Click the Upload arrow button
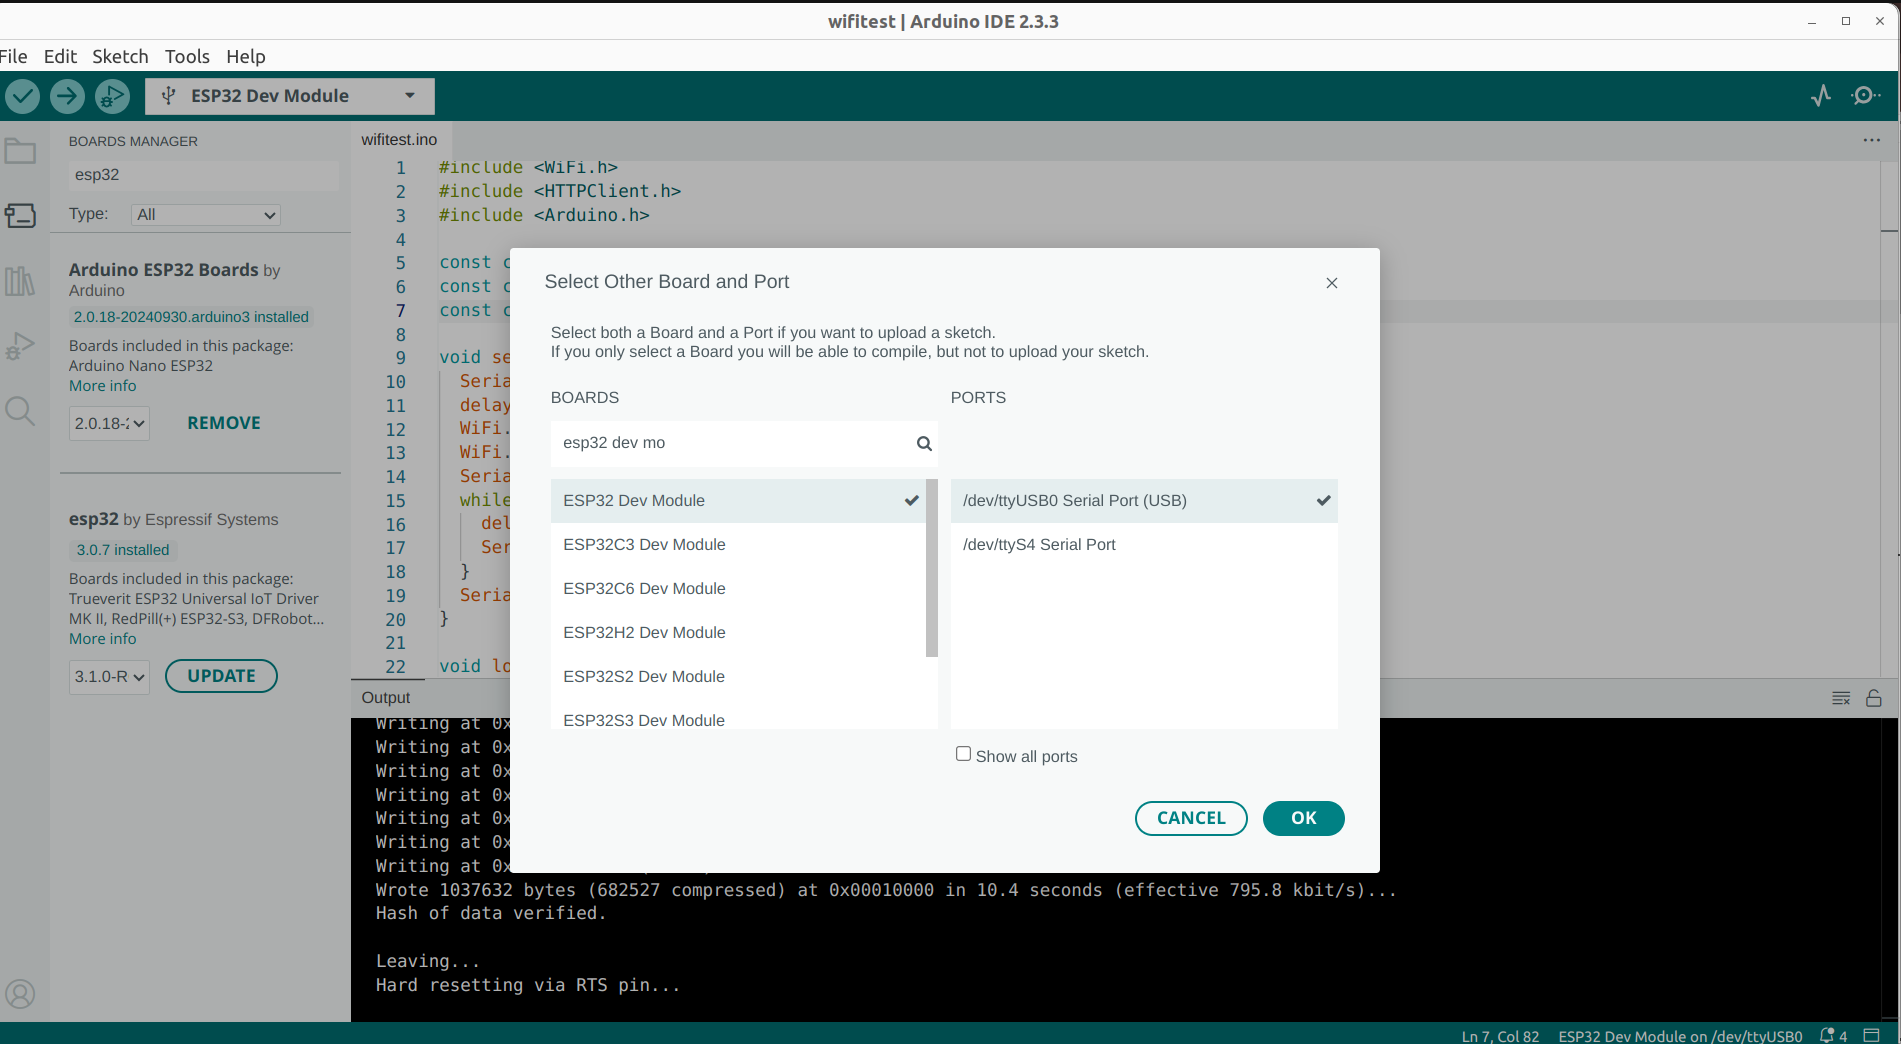This screenshot has height=1044, width=1901. click(x=67, y=96)
